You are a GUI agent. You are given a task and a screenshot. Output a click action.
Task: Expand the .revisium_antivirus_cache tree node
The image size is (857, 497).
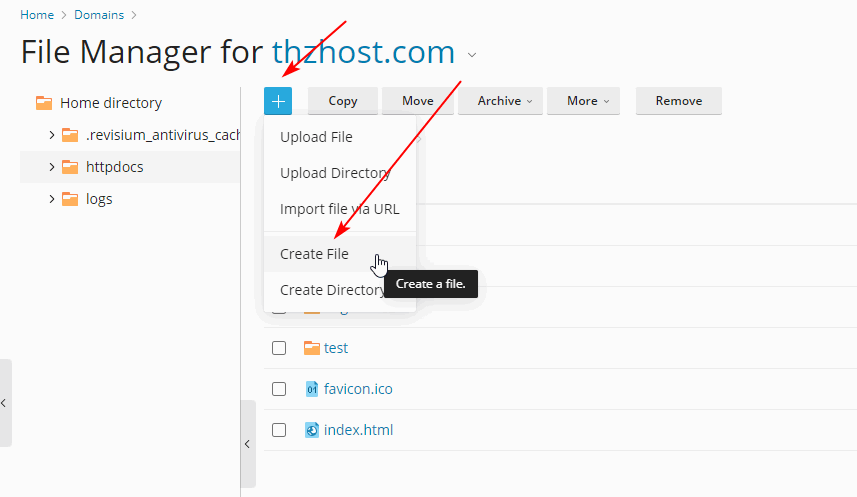[x=51, y=135]
